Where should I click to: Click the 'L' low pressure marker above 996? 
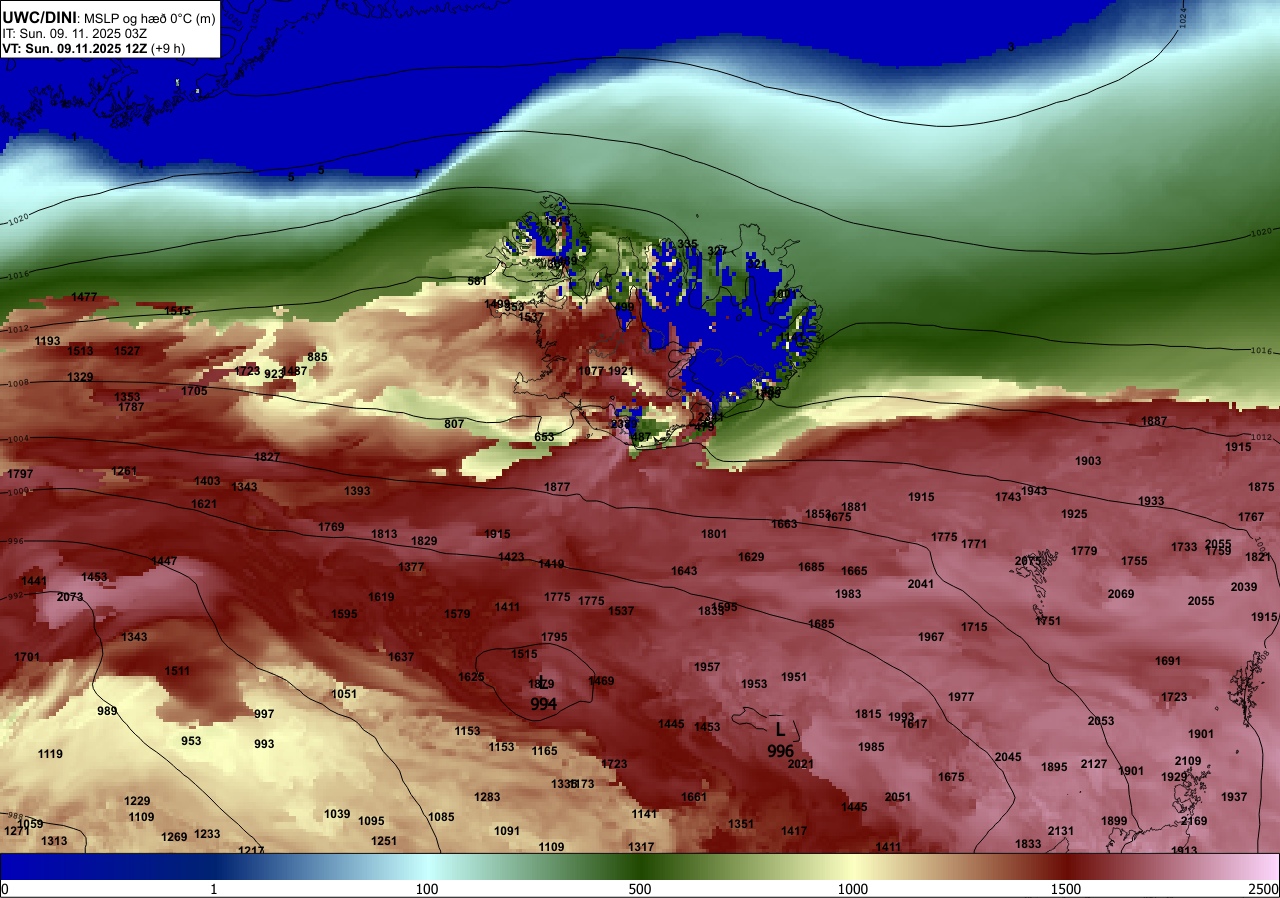[x=780, y=730]
